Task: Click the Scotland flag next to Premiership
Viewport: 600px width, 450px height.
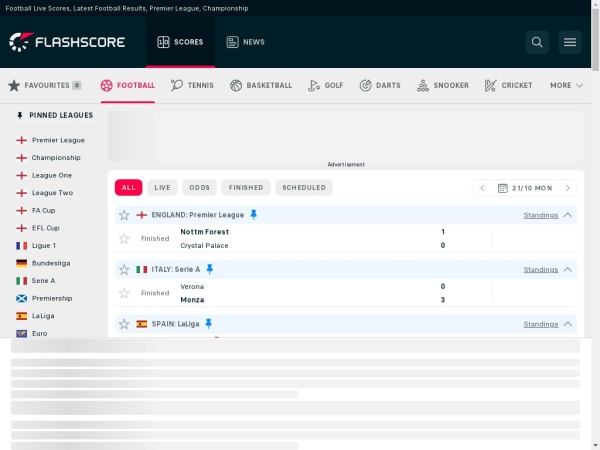Action: (21, 298)
